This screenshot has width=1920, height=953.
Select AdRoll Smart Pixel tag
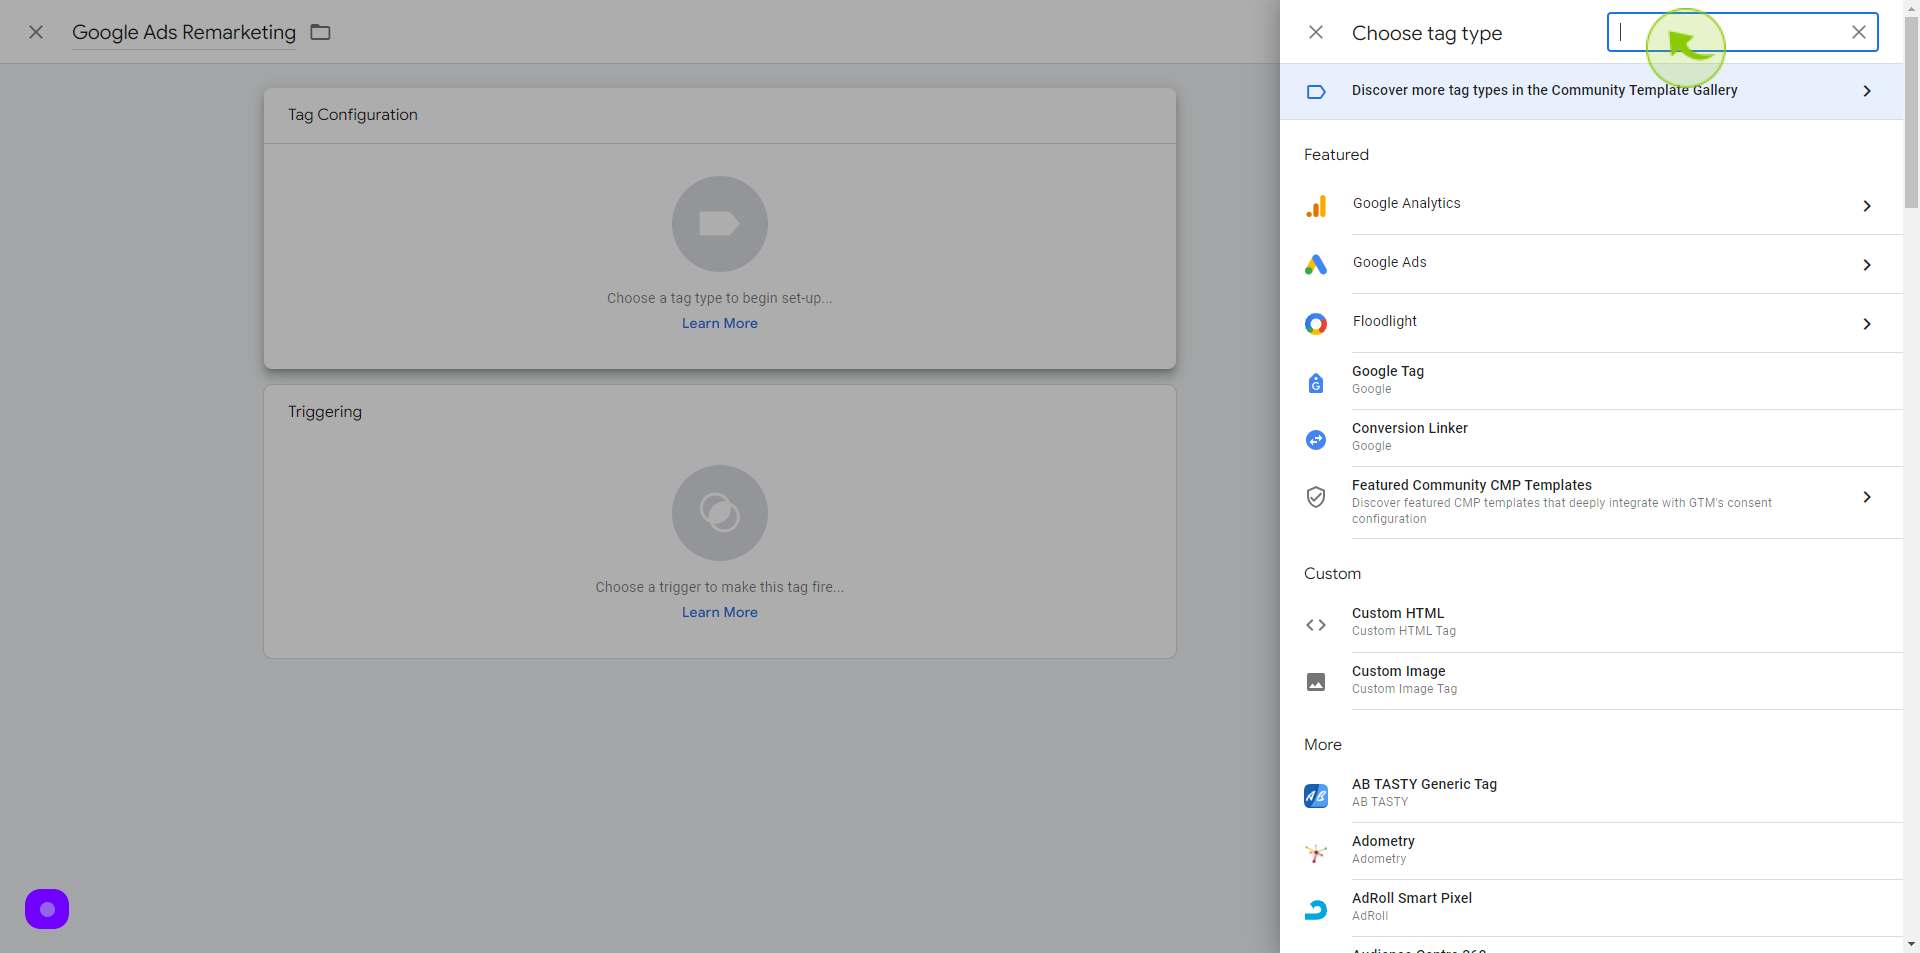pyautogui.click(x=1591, y=908)
